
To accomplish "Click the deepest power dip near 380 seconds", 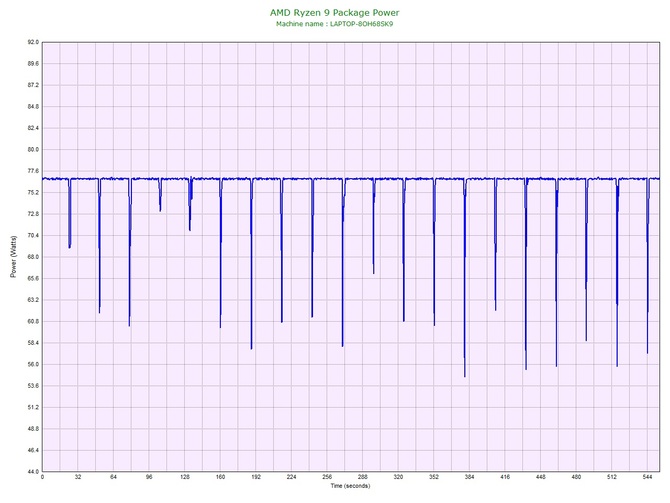I will click(465, 278).
